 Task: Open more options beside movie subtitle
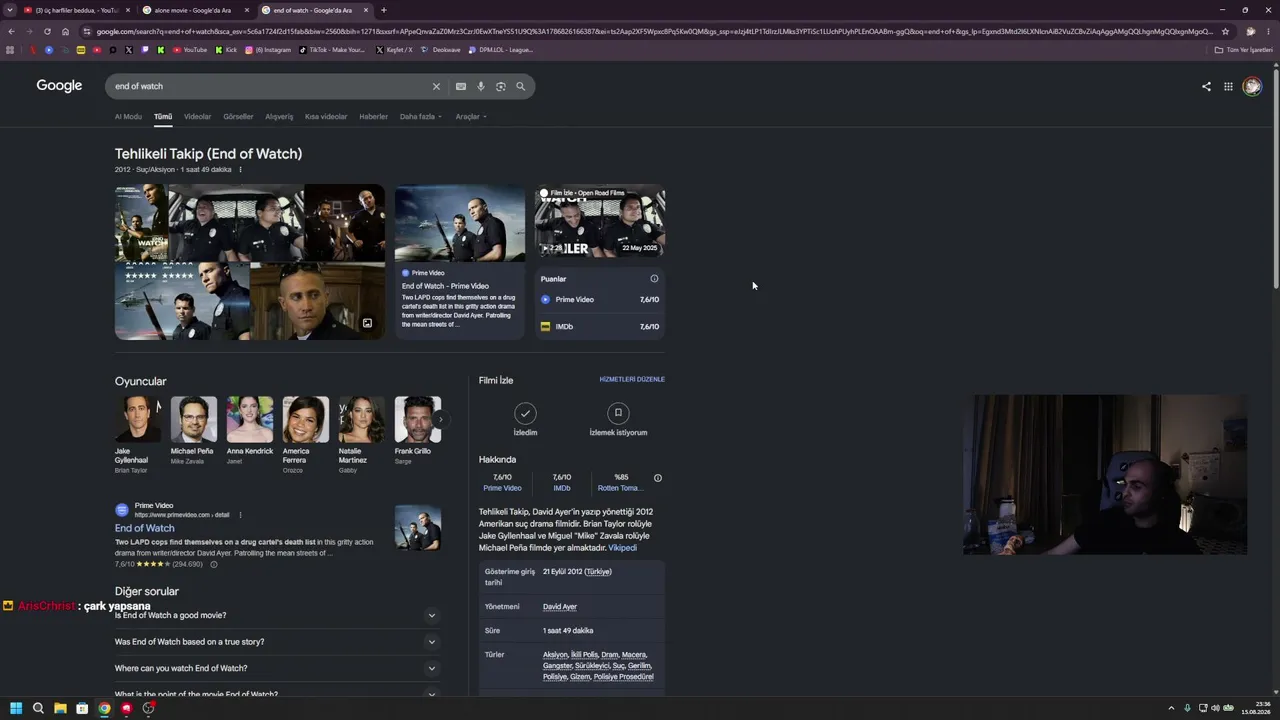coord(240,170)
